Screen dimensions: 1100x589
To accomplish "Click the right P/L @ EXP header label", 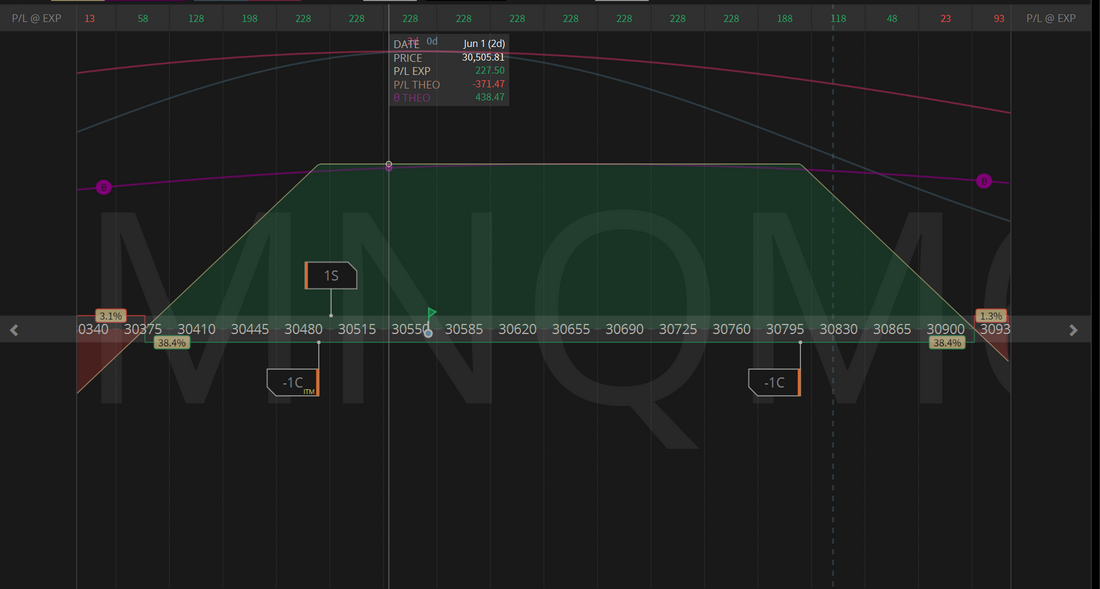I will (x=1051, y=18).
